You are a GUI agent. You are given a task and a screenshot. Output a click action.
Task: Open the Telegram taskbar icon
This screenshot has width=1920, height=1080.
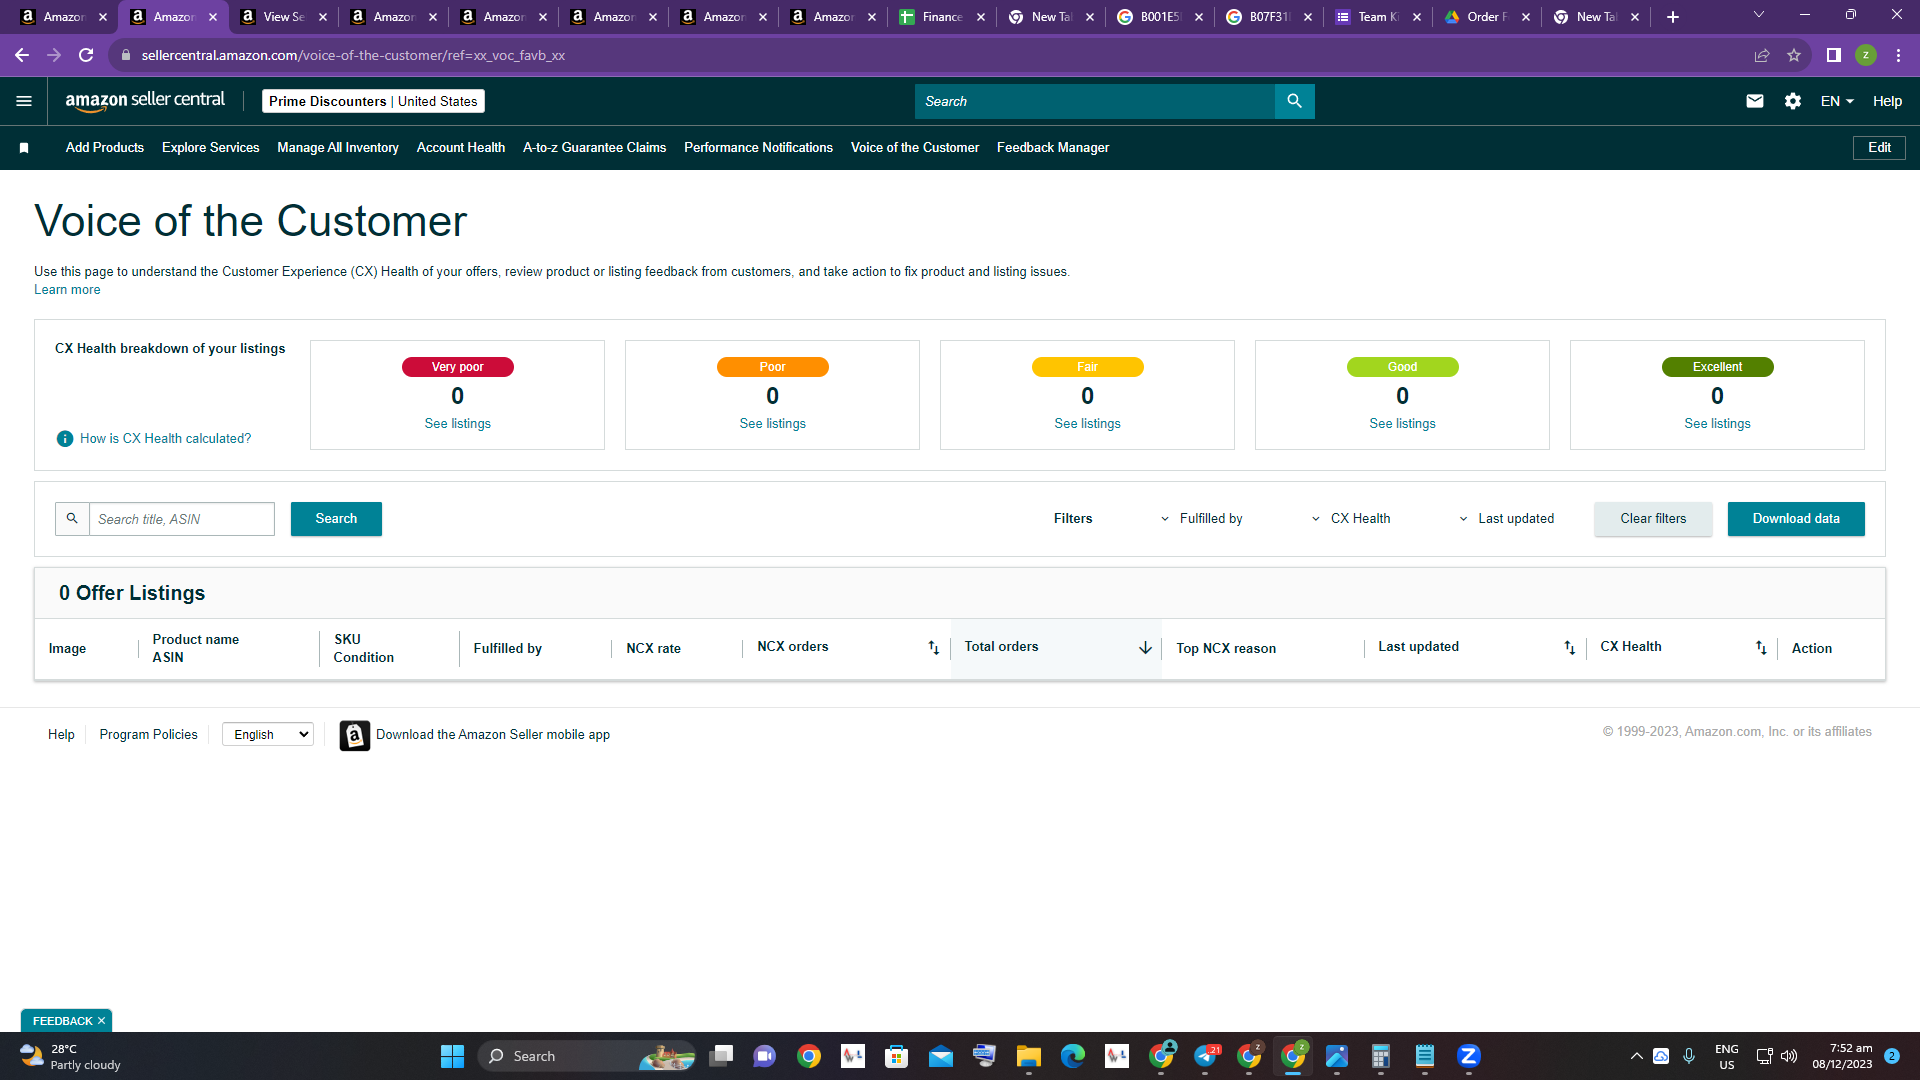coord(1205,1056)
